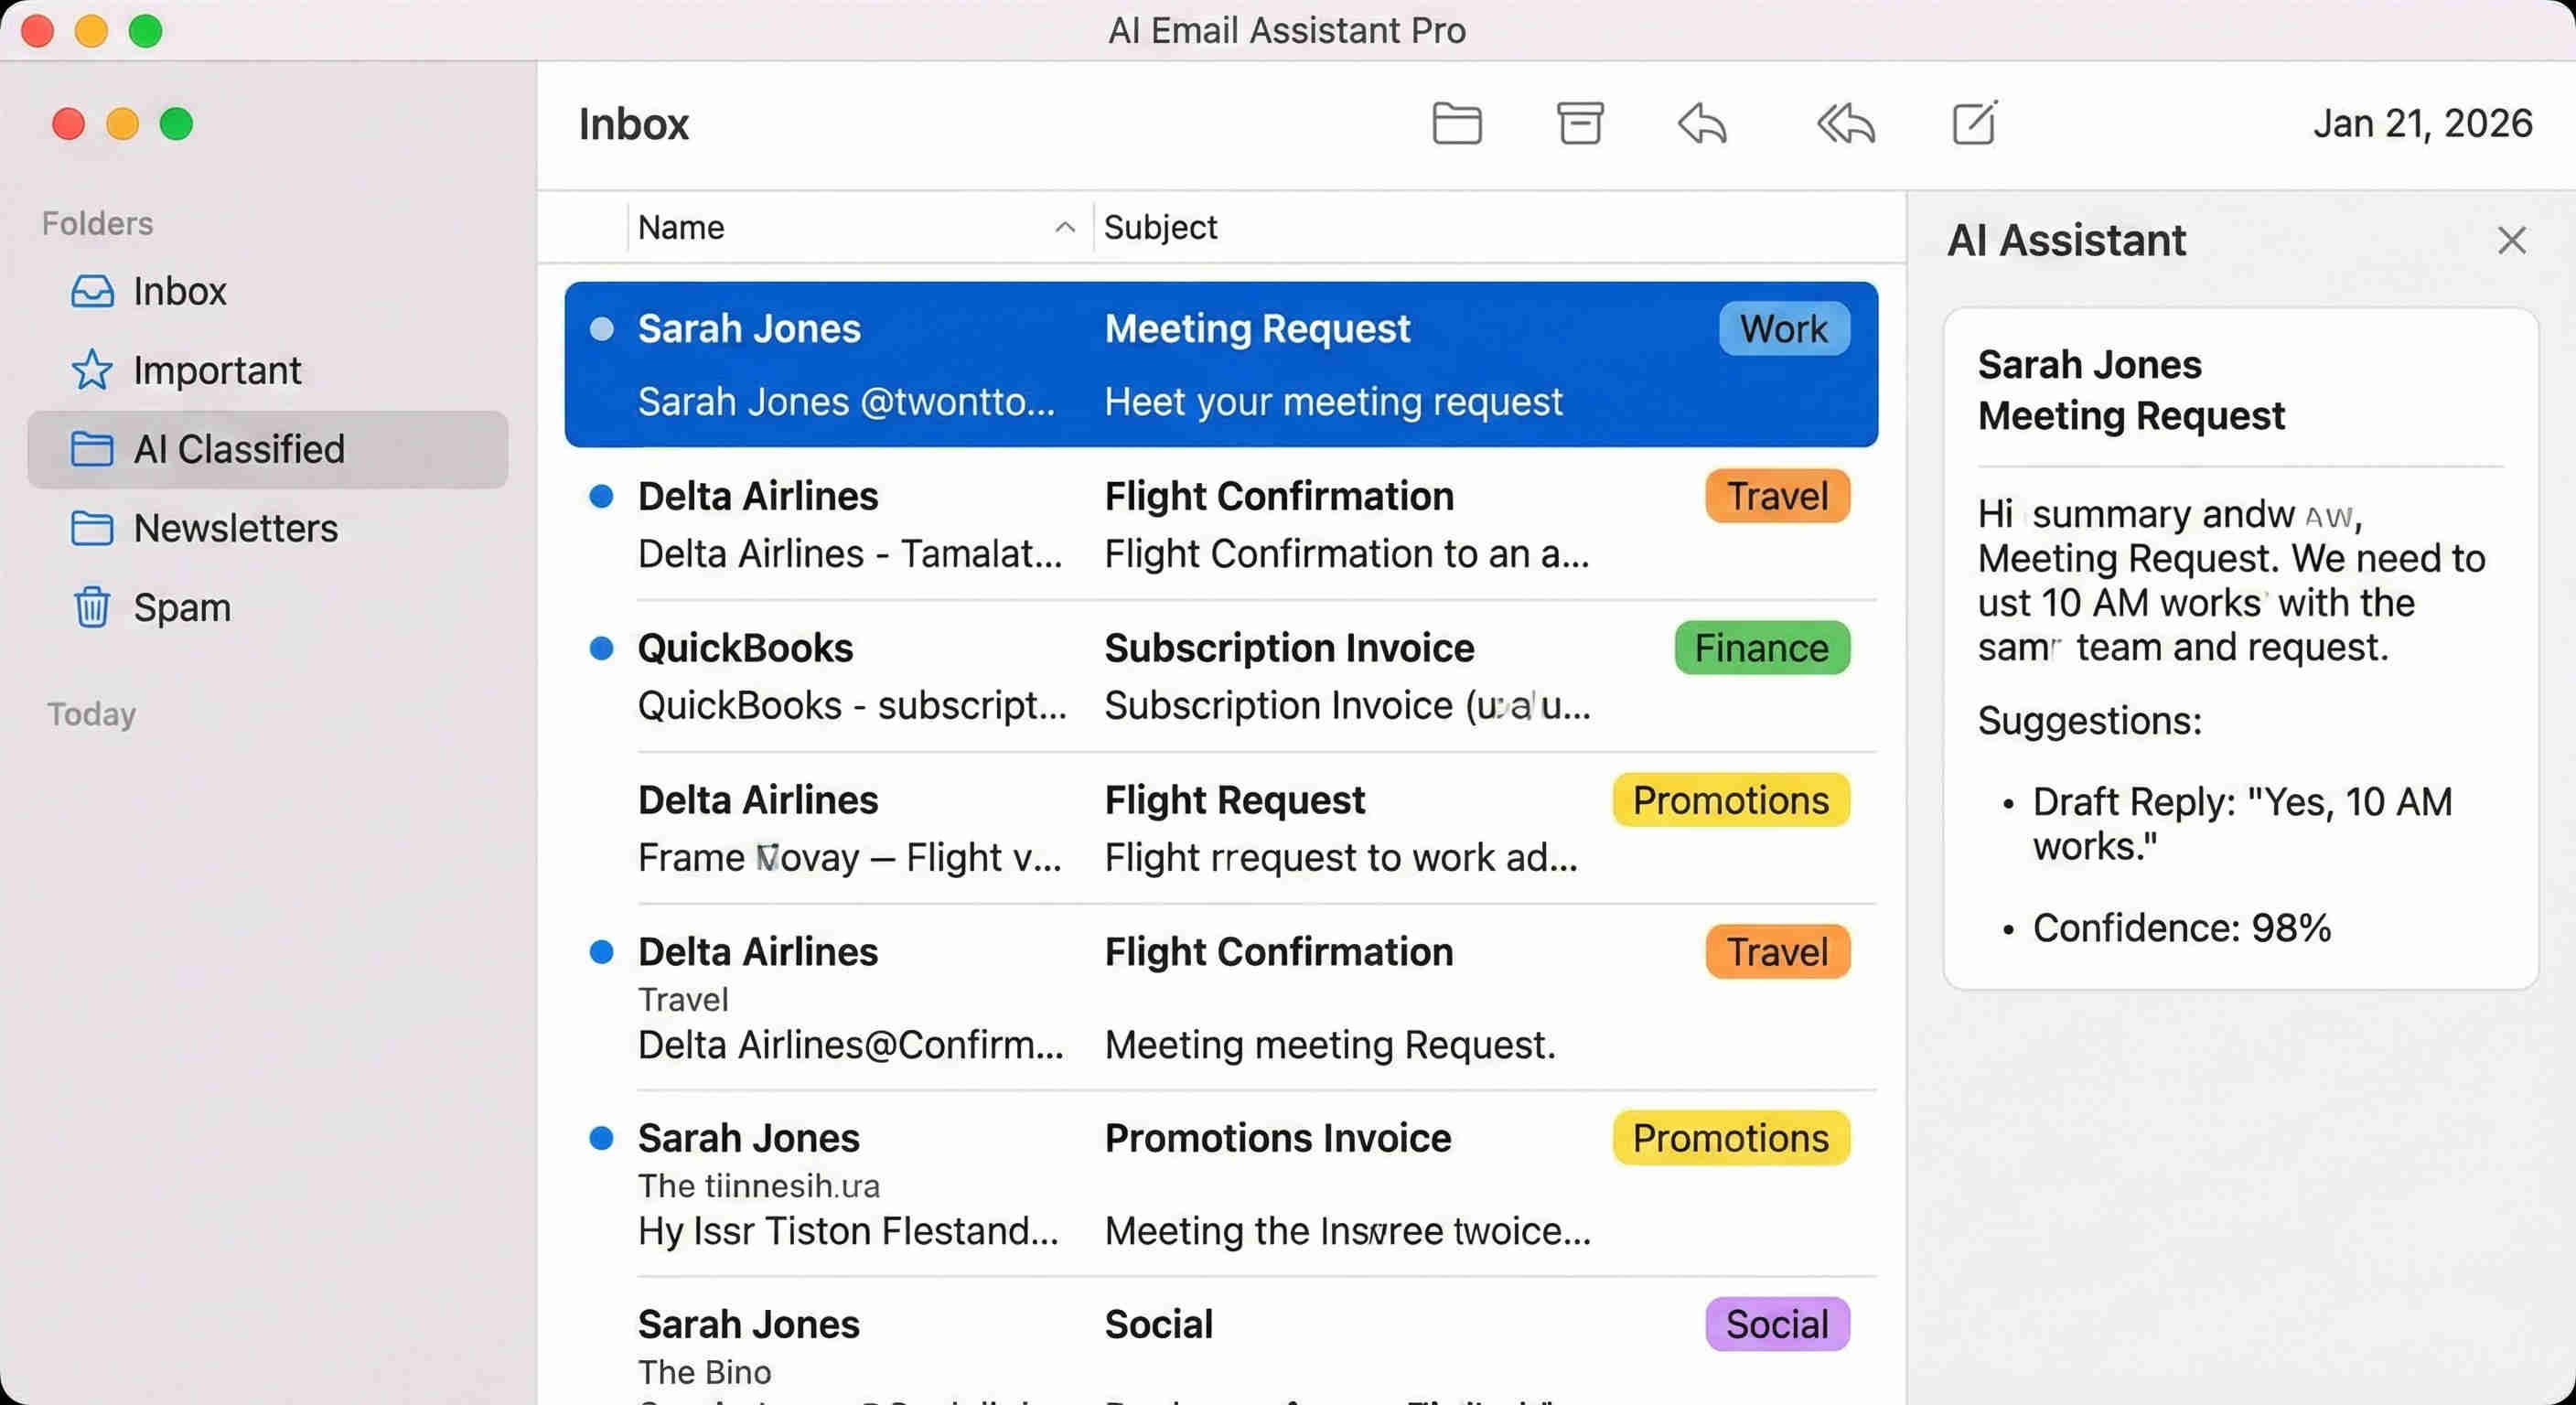Viewport: 2576px width, 1405px height.
Task: Click the double-arrow Reply All icon
Action: 1845,124
